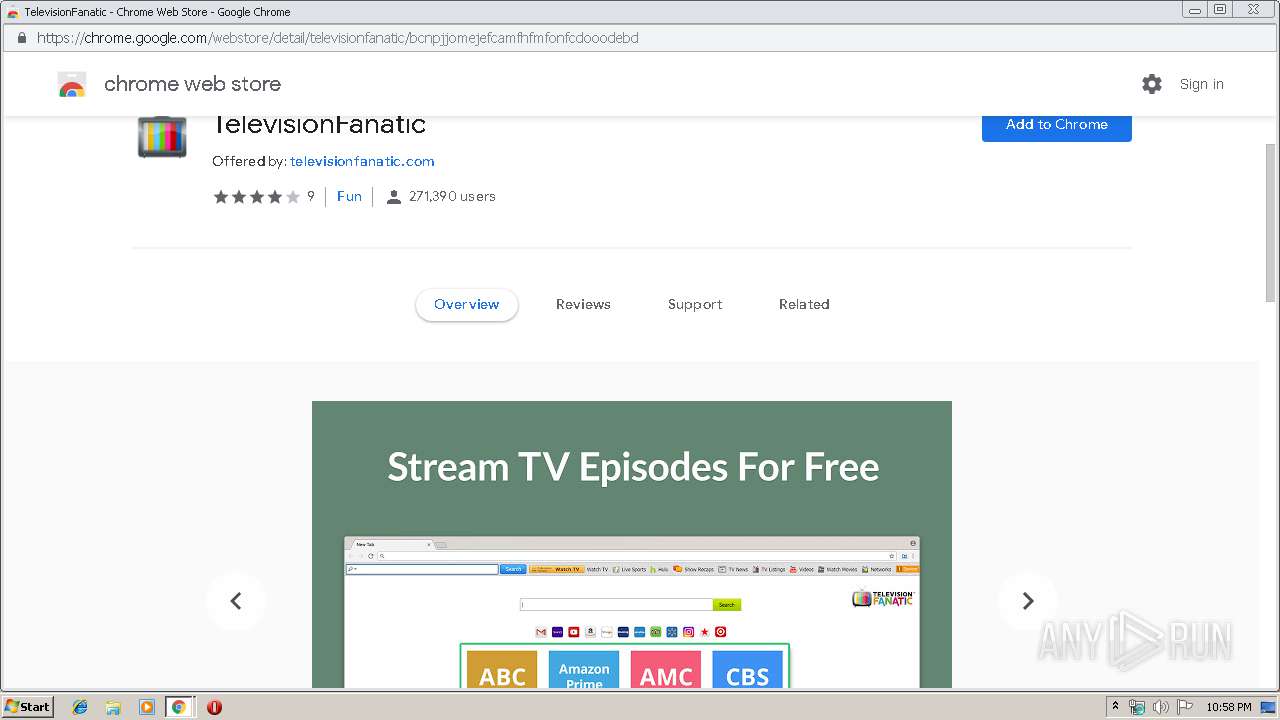Click the Stream TV Episodes screenshot
The height and width of the screenshot is (720, 1280).
coord(632,544)
